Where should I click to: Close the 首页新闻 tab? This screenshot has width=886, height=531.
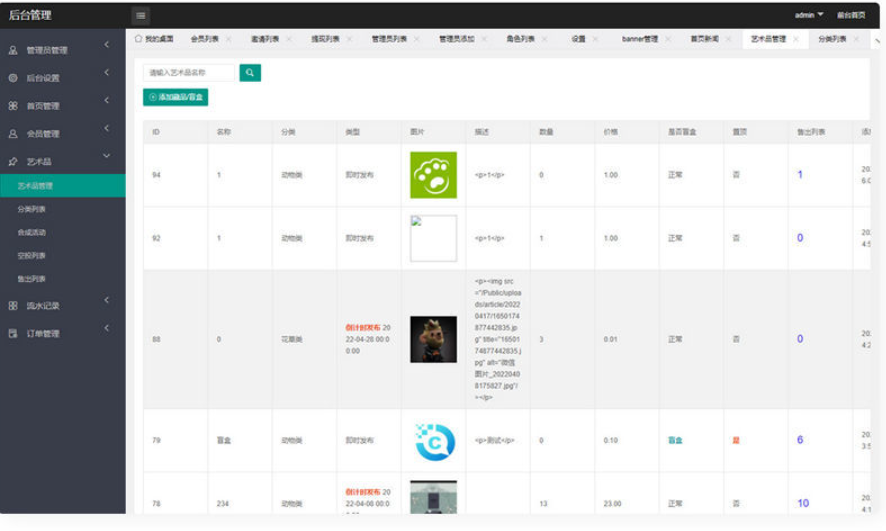point(728,39)
